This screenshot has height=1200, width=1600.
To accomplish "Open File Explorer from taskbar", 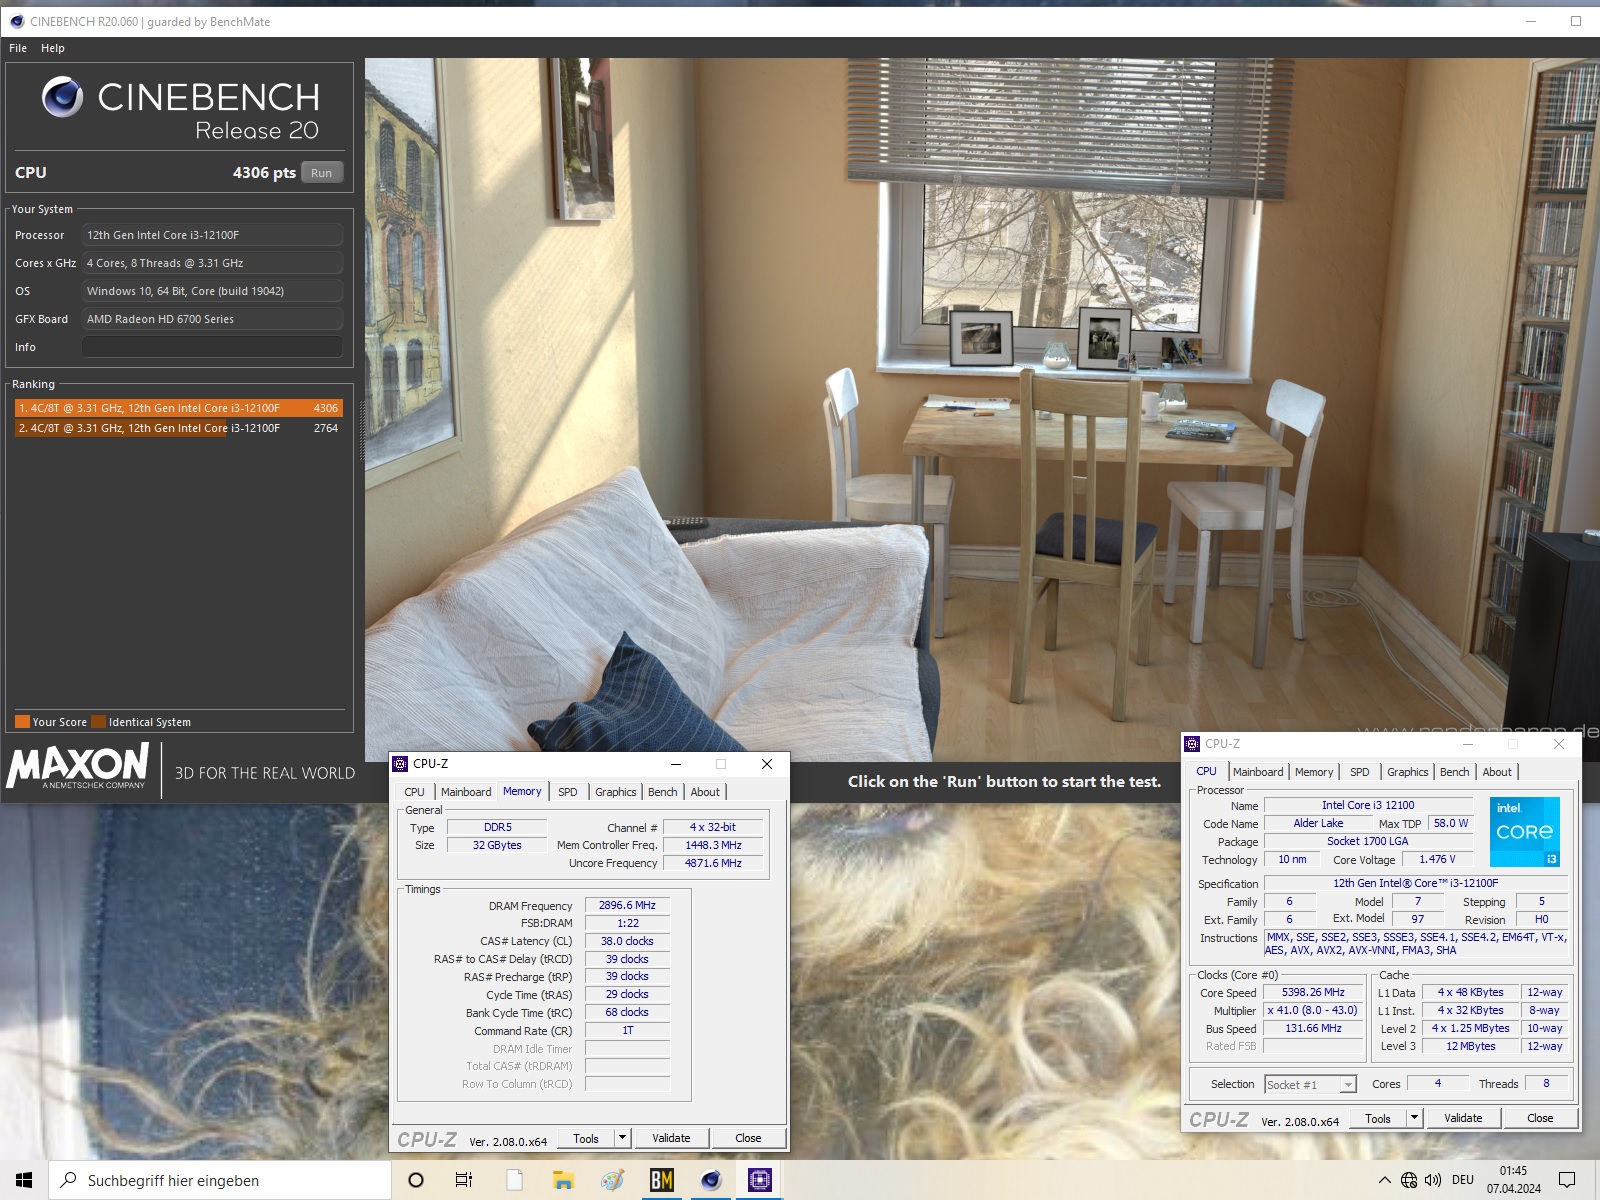I will (x=563, y=1180).
